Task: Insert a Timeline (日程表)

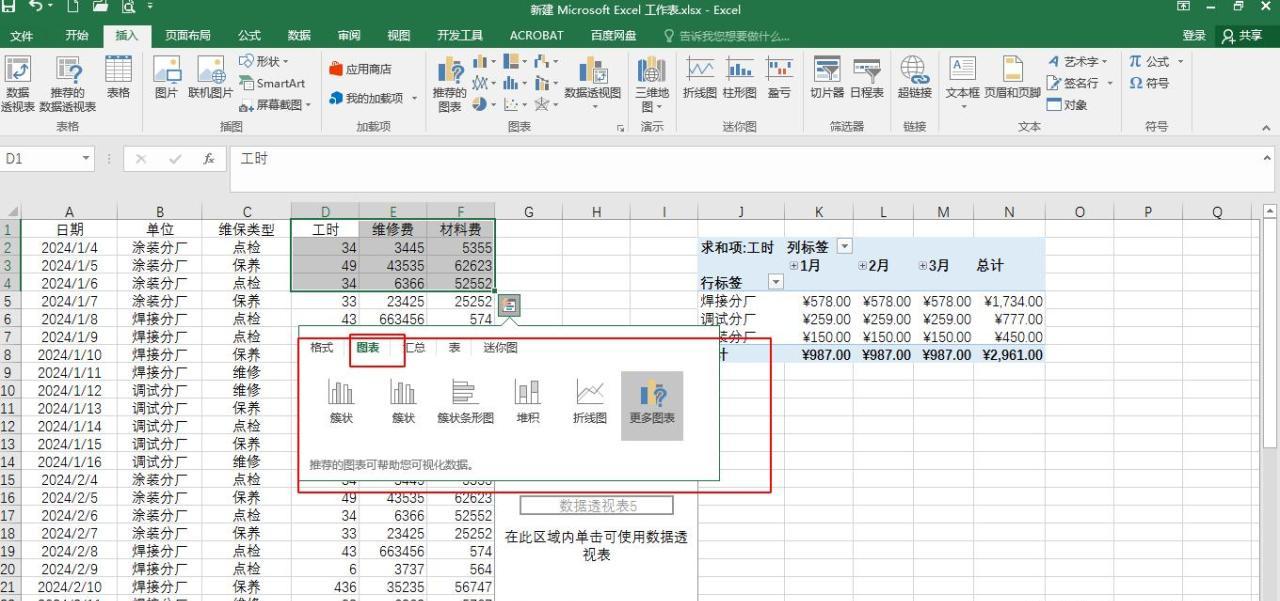Action: click(867, 78)
